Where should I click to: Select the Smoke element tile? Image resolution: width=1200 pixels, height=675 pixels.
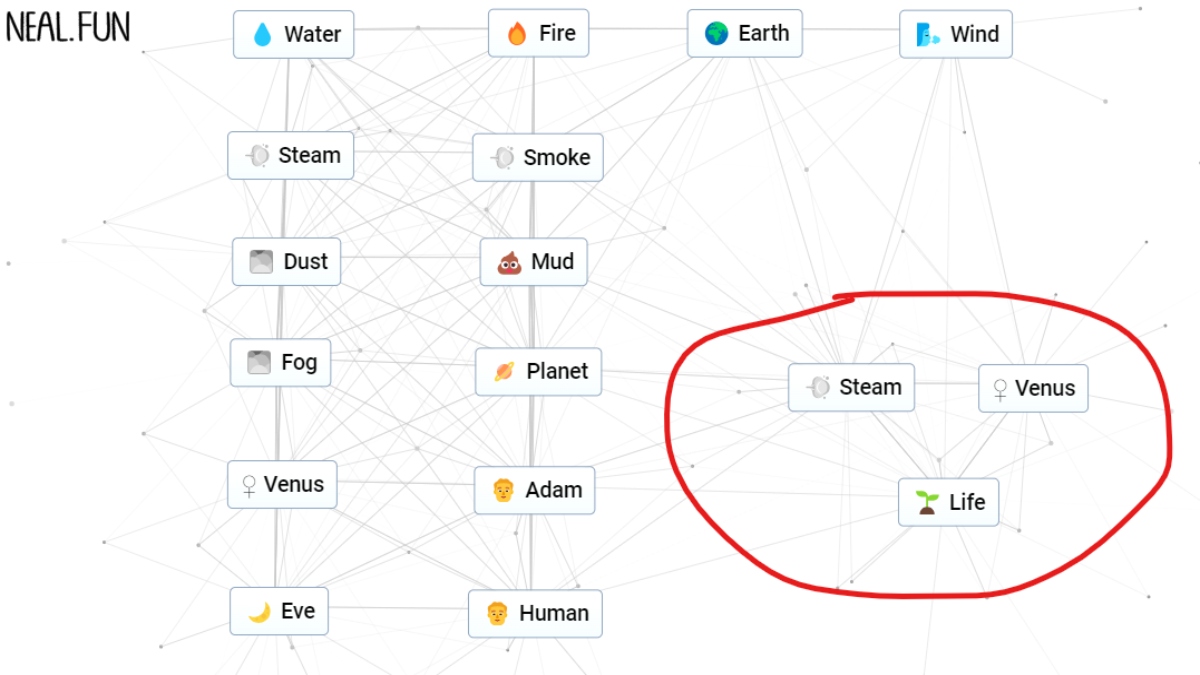click(x=538, y=158)
